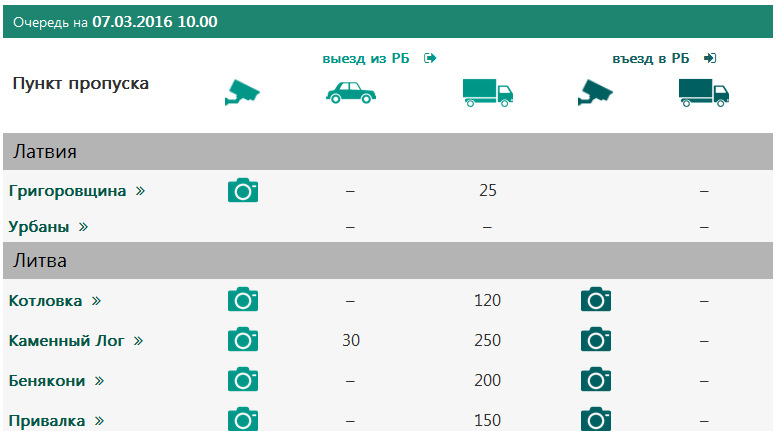Screen dimensions: 781x431
Task: Click the passenger car column icon
Action: click(351, 93)
